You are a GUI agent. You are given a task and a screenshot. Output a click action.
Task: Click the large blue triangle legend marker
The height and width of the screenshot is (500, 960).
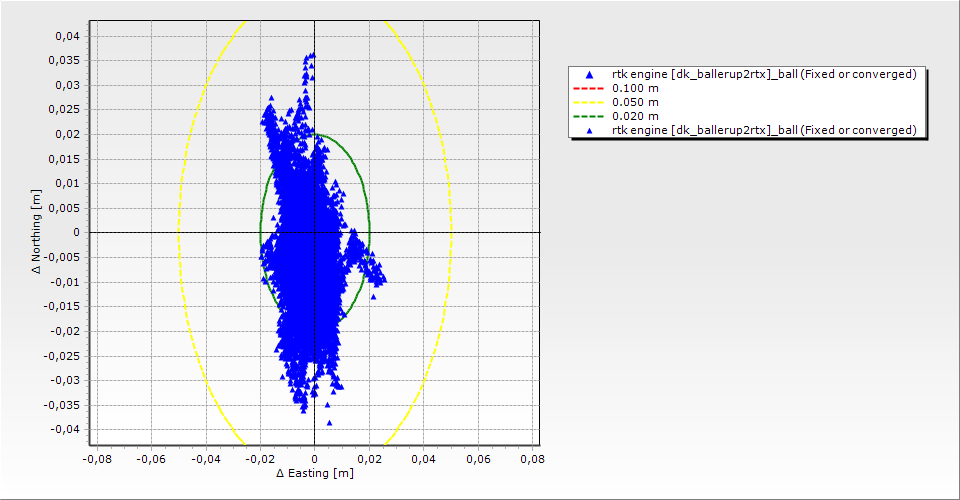(x=590, y=75)
